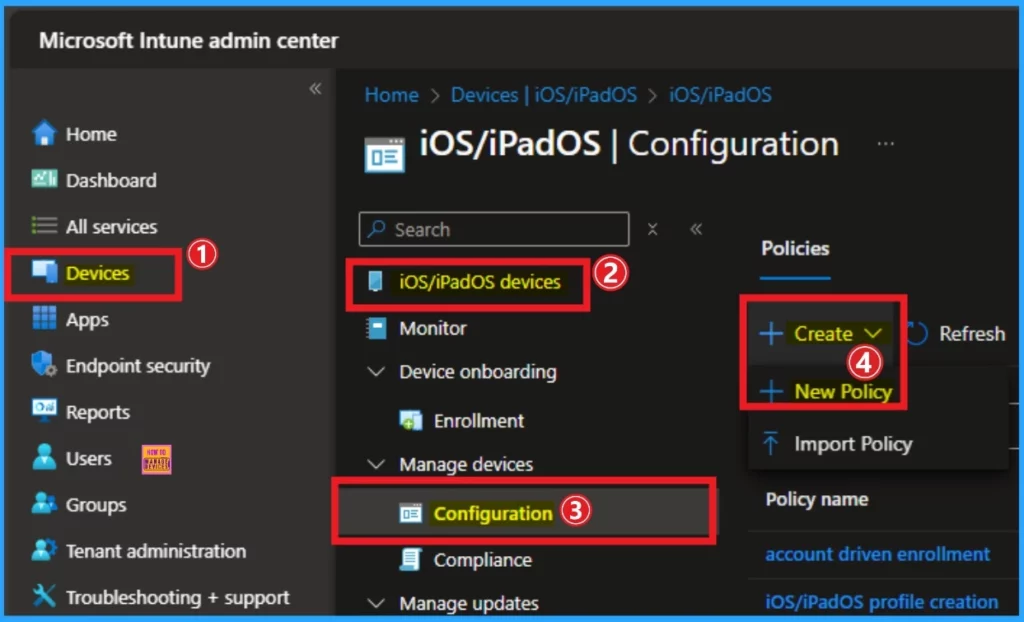Click the All services list icon
This screenshot has height=622, width=1024.
[x=44, y=226]
